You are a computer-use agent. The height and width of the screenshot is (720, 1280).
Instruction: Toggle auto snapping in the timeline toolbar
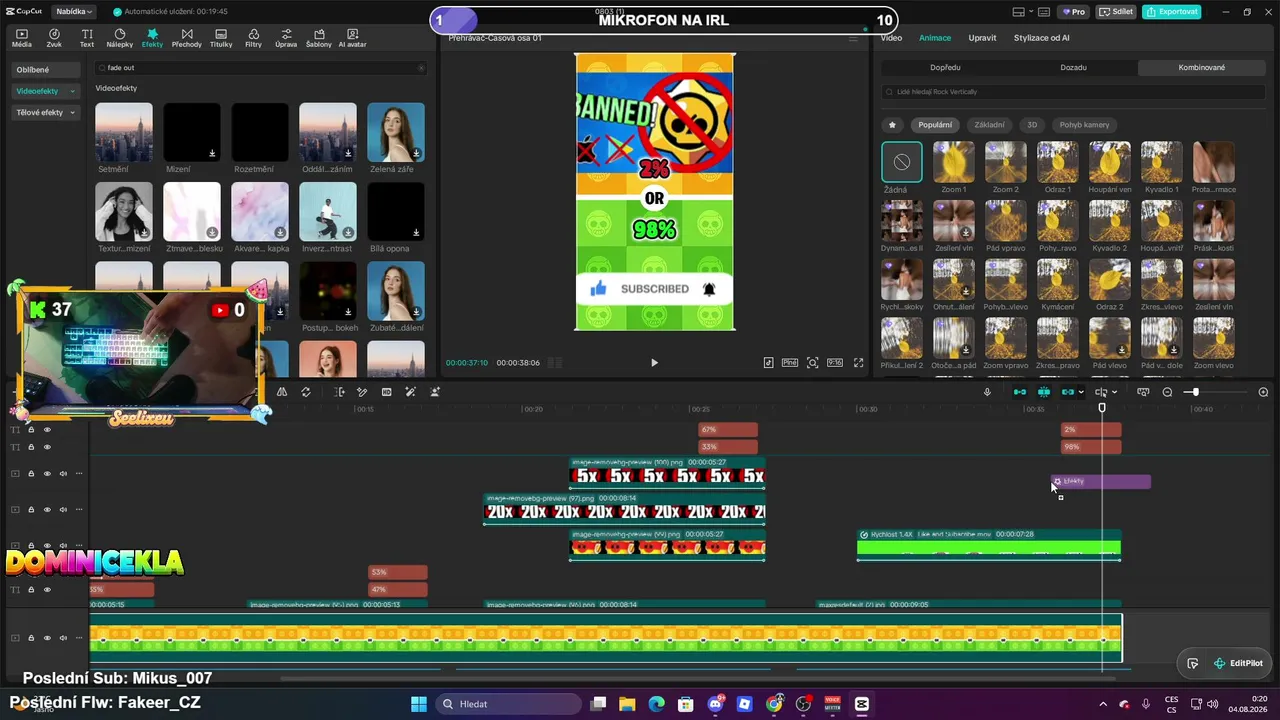coord(1044,392)
